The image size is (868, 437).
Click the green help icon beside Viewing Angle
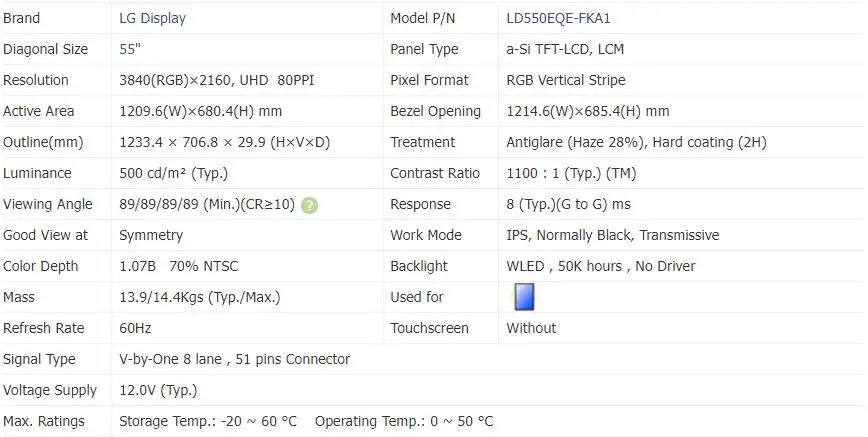pyautogui.click(x=310, y=205)
